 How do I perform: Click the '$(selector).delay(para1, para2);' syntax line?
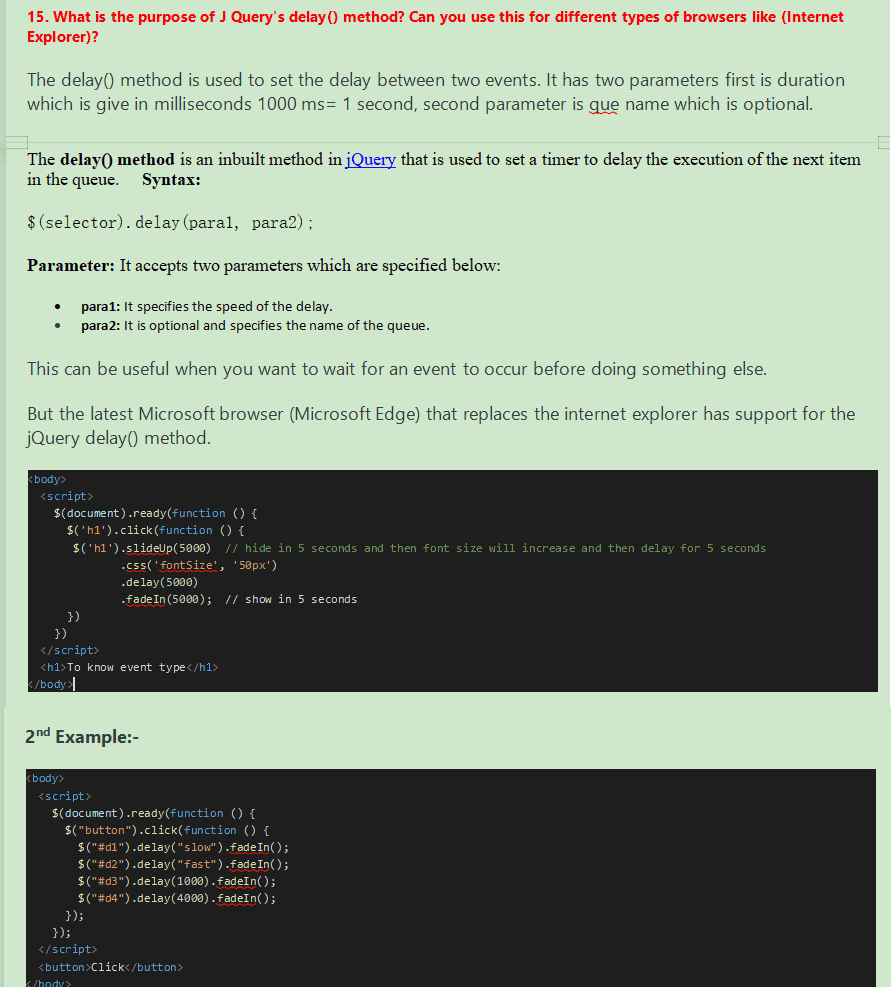coord(170,223)
